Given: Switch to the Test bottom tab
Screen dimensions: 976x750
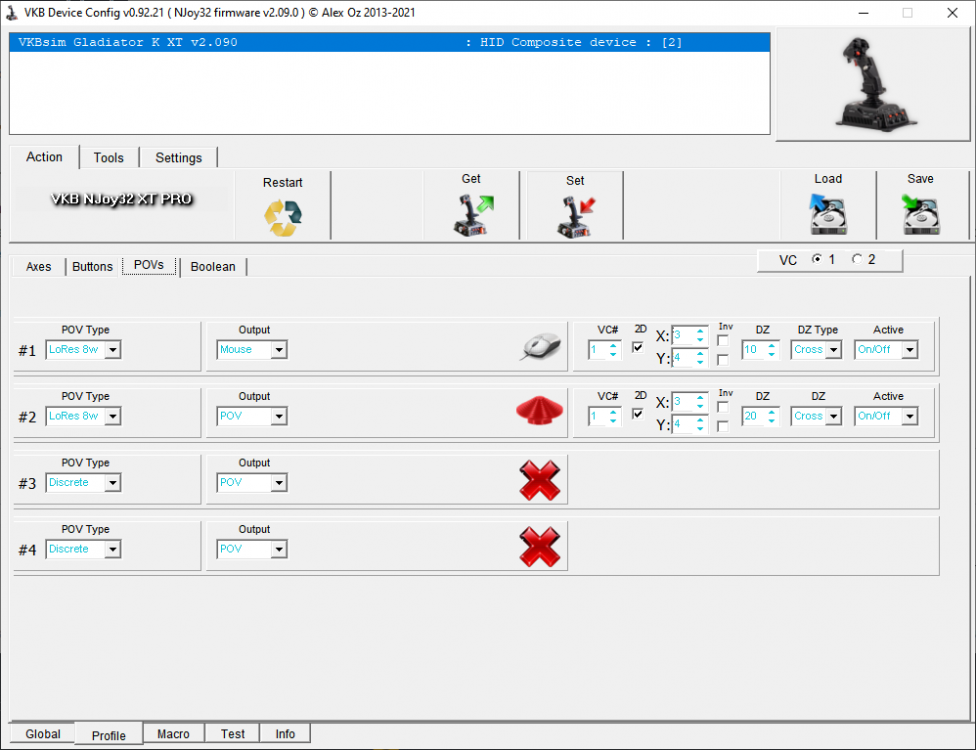Looking at the screenshot, I should coord(233,734).
